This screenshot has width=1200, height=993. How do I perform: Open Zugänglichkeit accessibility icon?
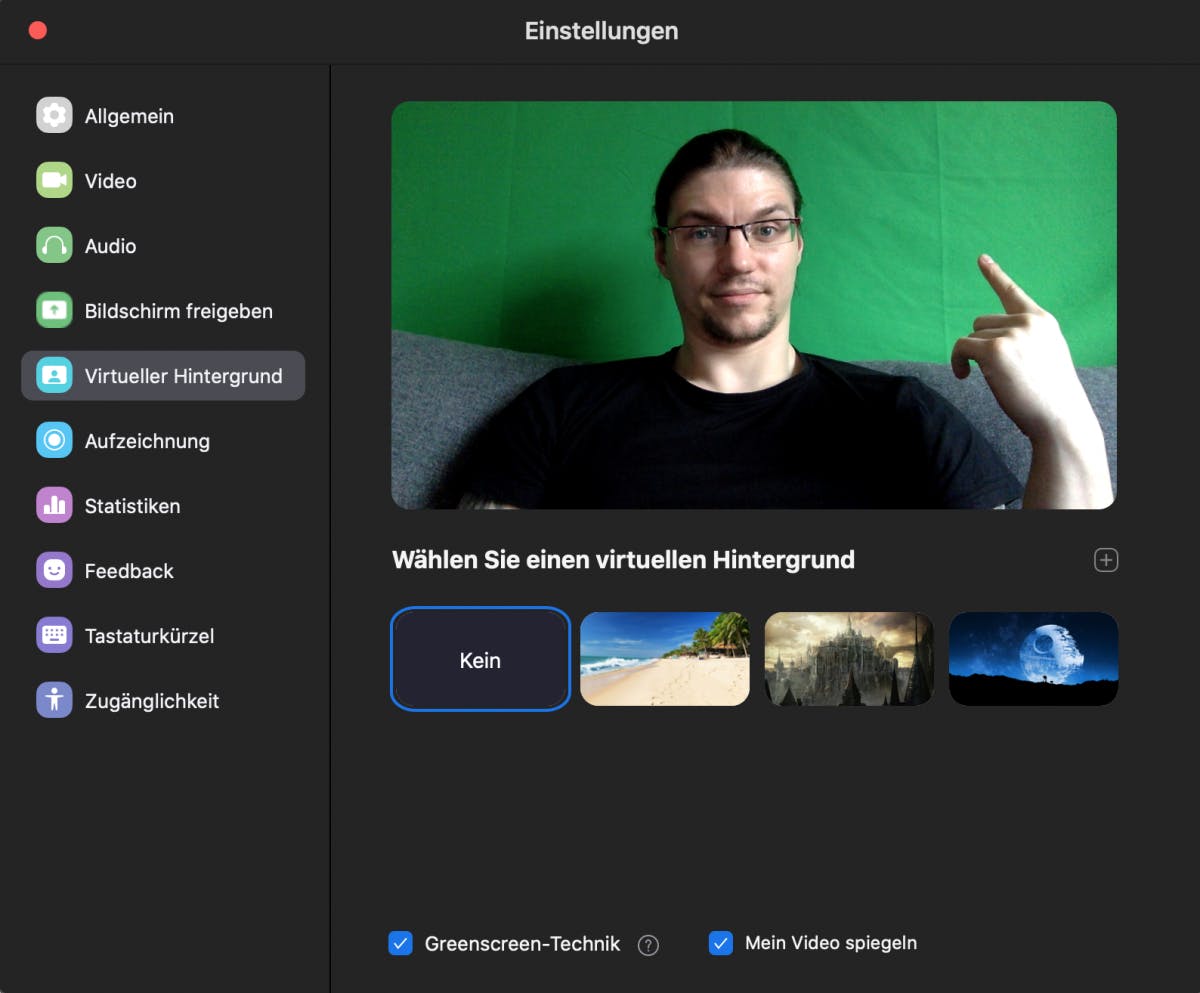pos(54,701)
